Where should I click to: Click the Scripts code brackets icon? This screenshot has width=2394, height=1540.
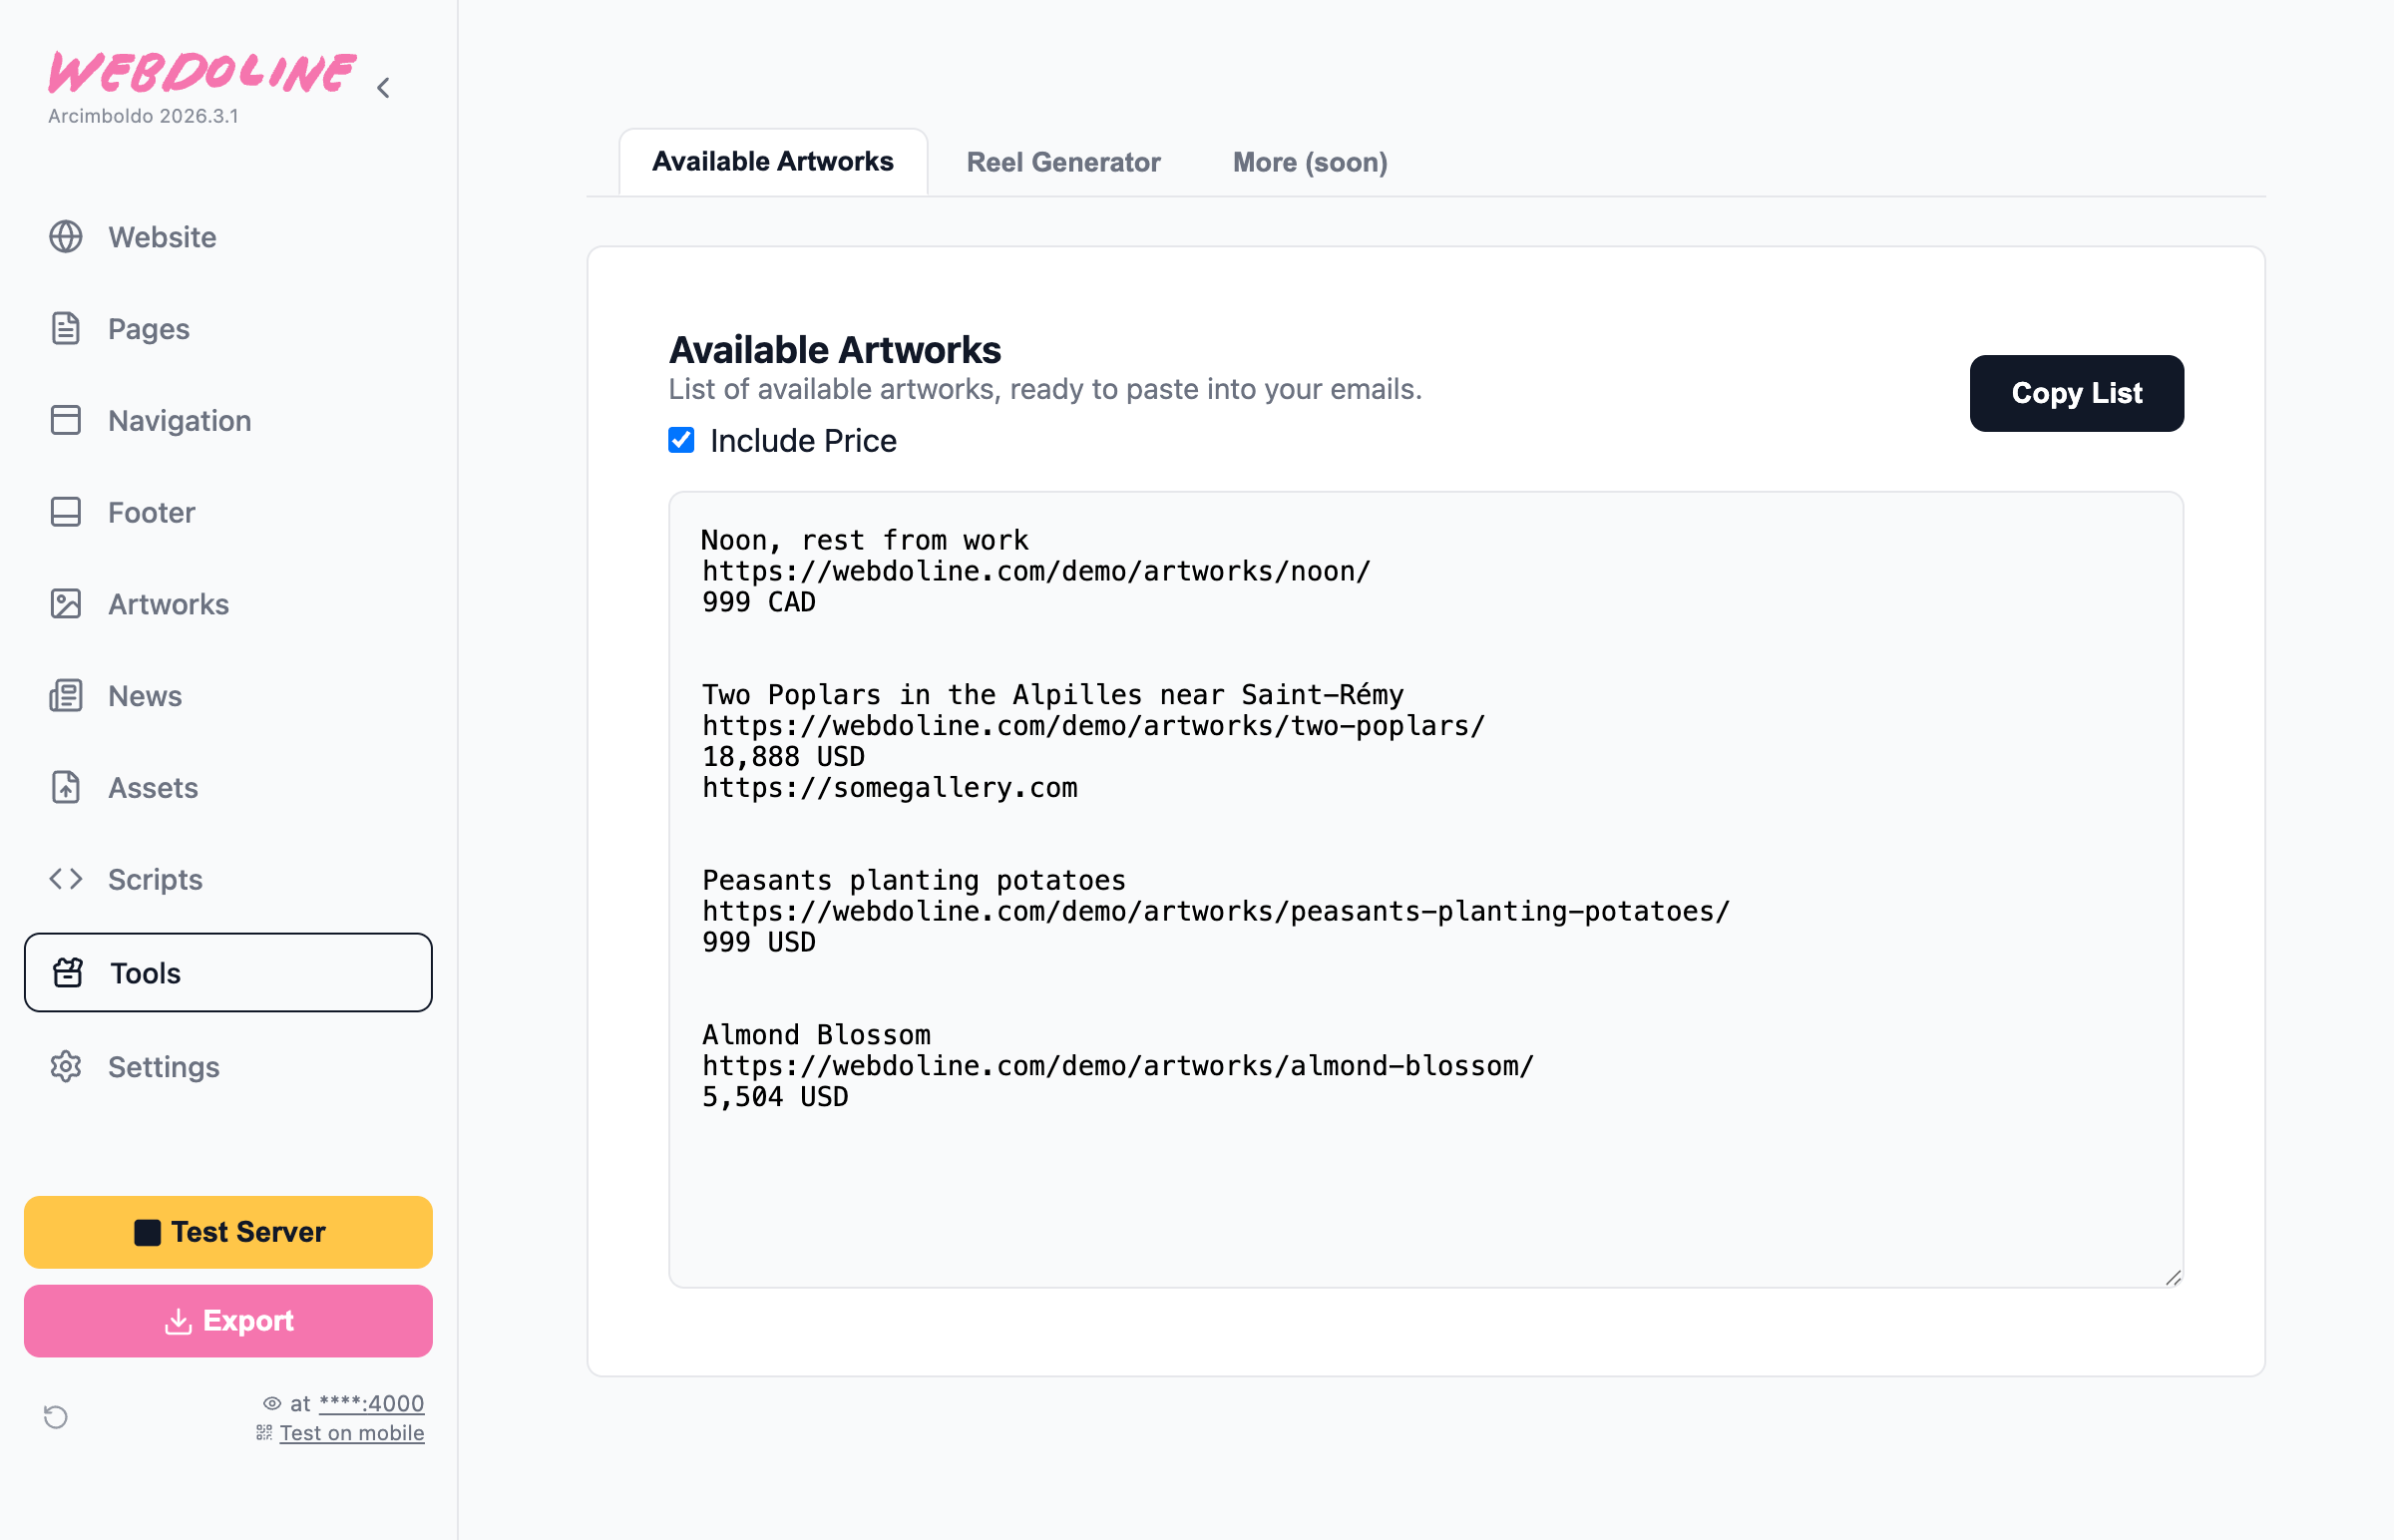tap(66, 879)
